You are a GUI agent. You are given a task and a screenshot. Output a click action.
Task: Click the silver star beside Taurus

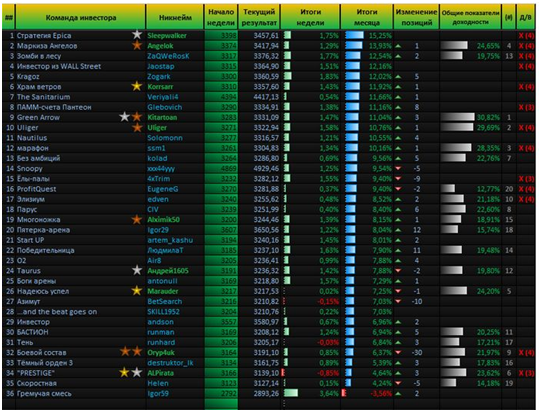click(x=137, y=270)
